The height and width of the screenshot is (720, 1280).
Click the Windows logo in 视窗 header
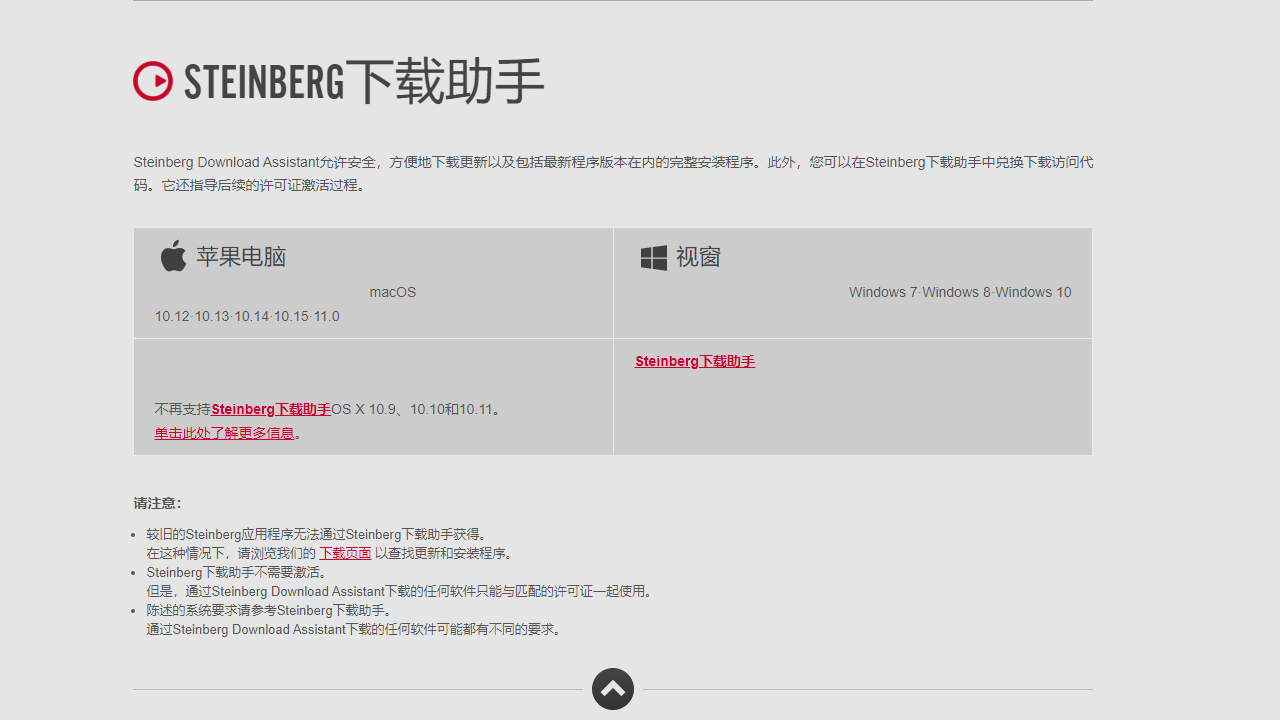[653, 257]
